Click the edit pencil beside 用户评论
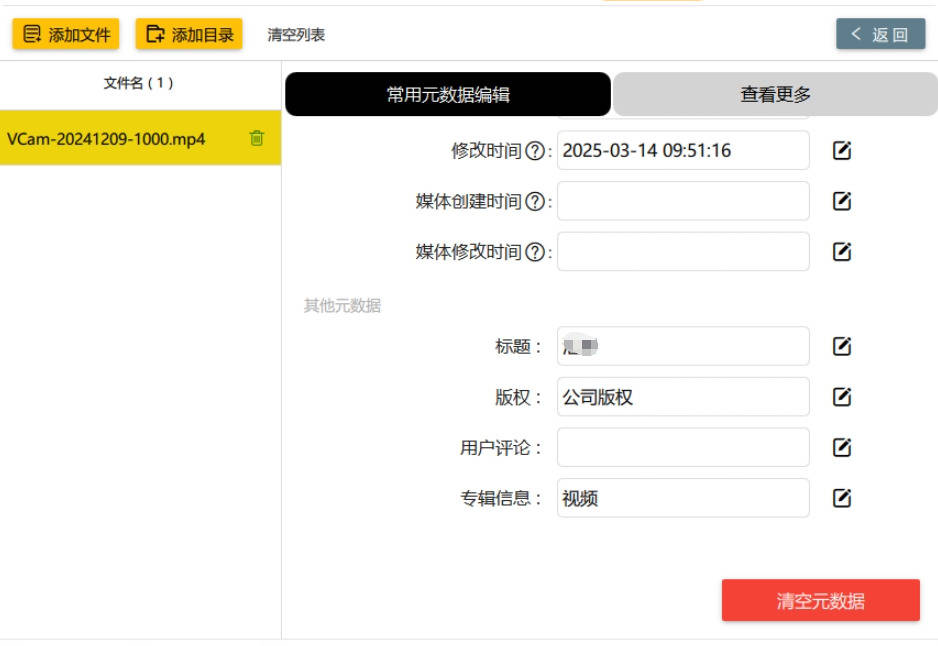 click(x=841, y=447)
